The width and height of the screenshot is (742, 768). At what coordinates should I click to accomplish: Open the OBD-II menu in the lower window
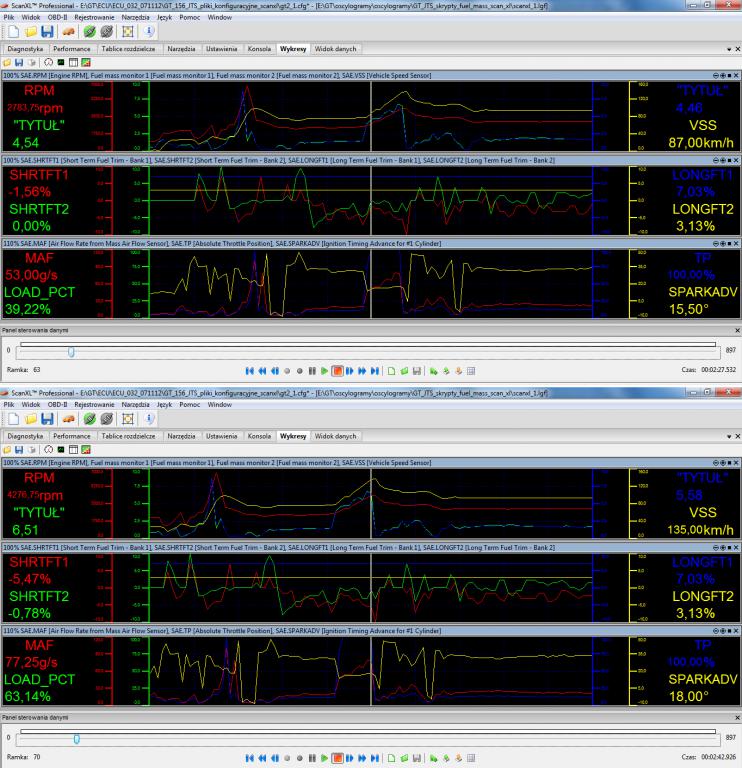click(57, 405)
